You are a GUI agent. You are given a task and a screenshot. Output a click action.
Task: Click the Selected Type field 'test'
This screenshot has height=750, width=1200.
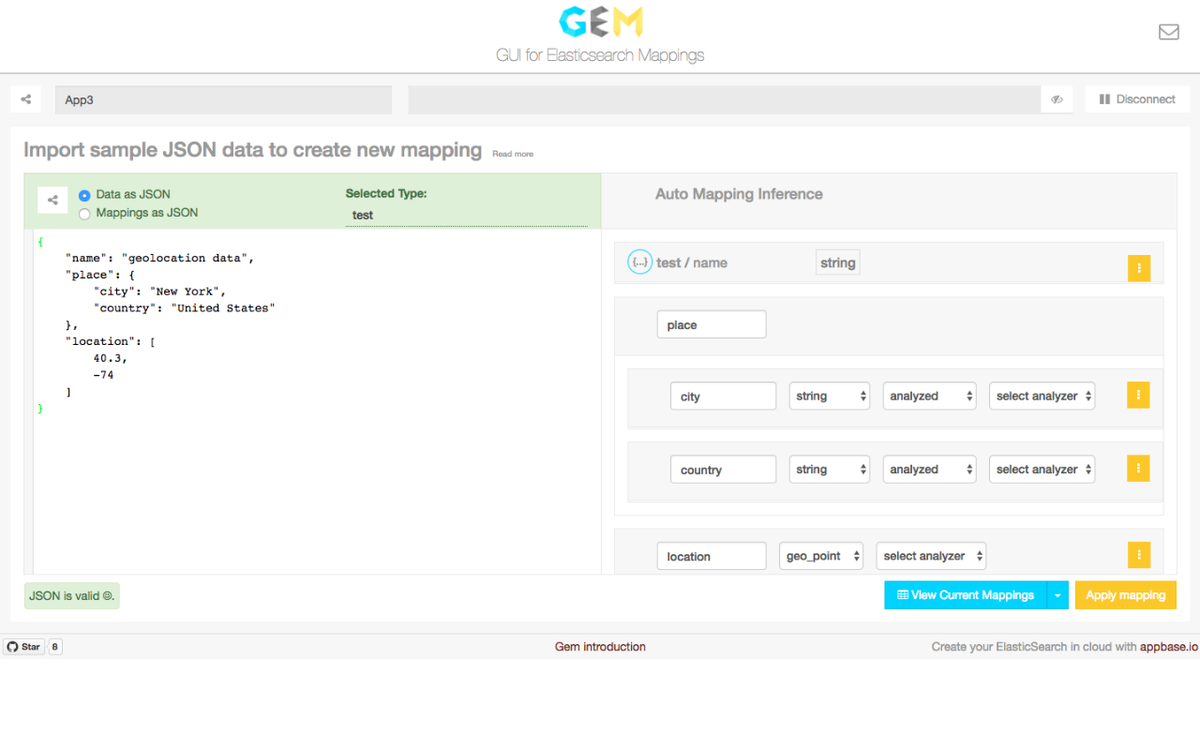tap(468, 215)
